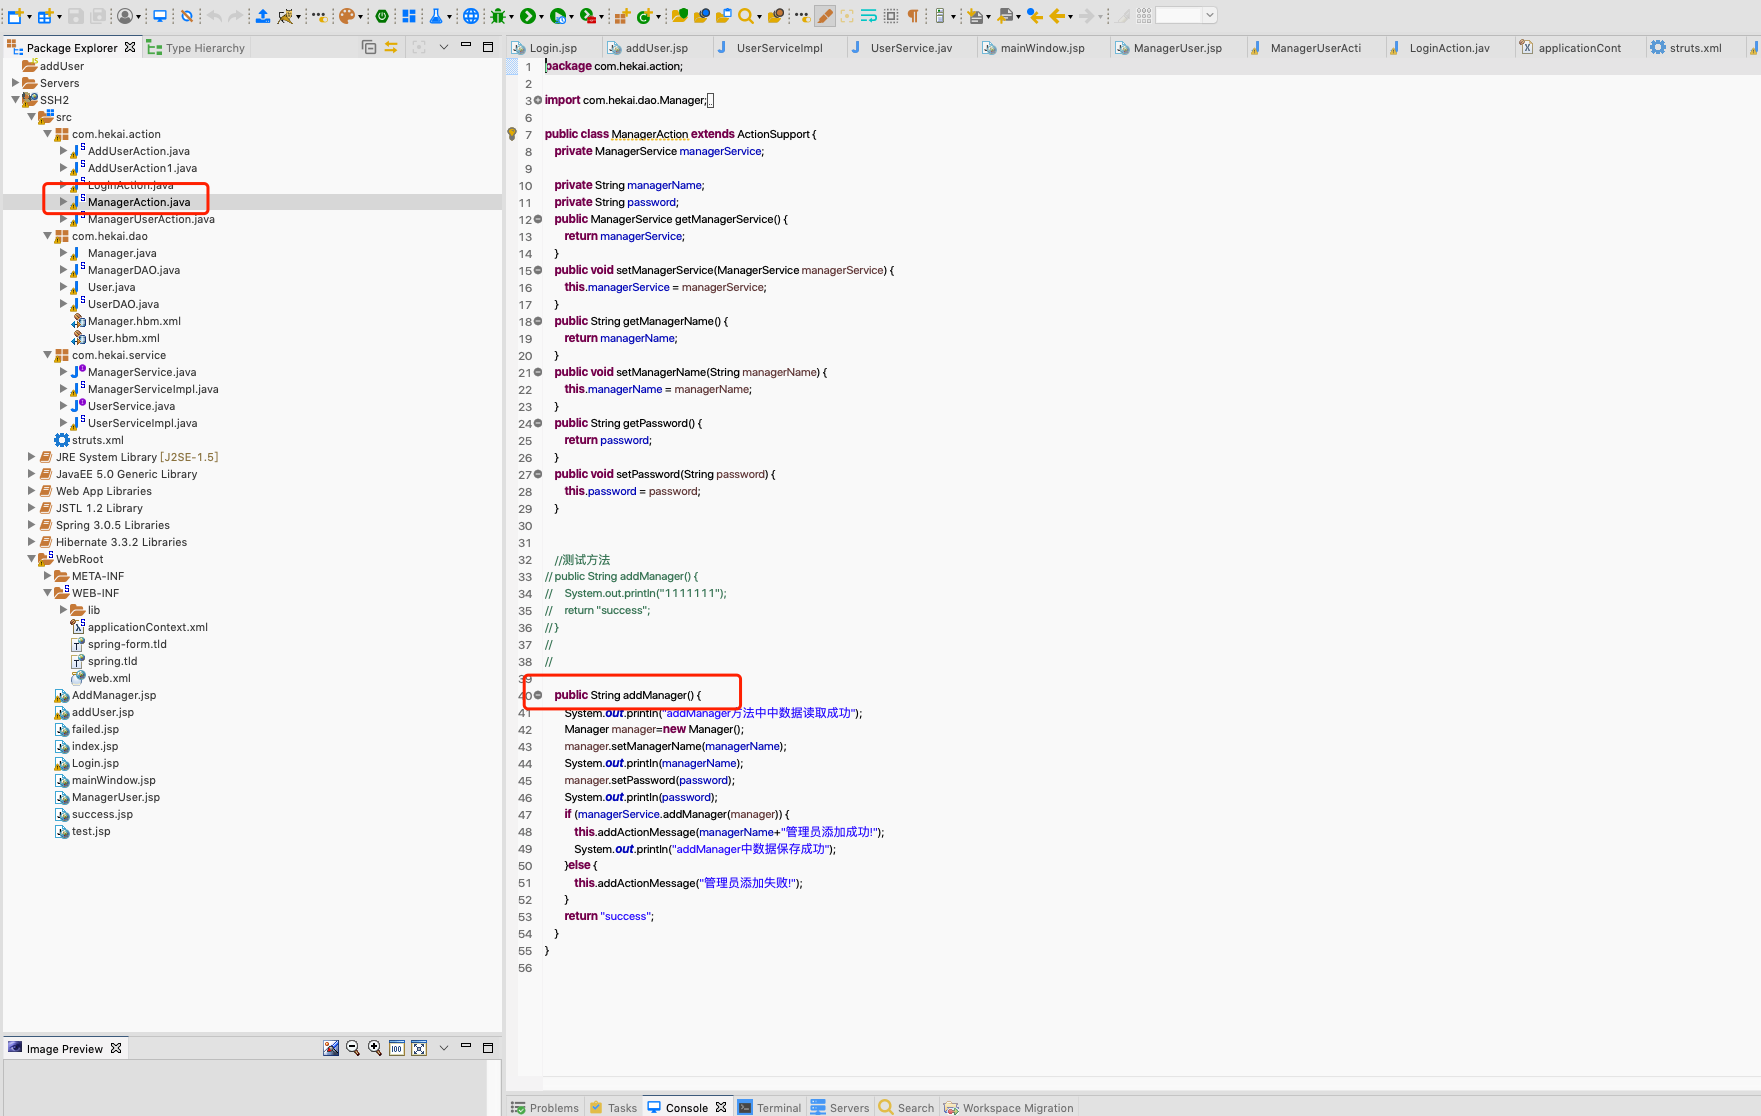This screenshot has width=1761, height=1116.
Task: Switch to the addUser.jsp editor tab
Action: click(656, 48)
